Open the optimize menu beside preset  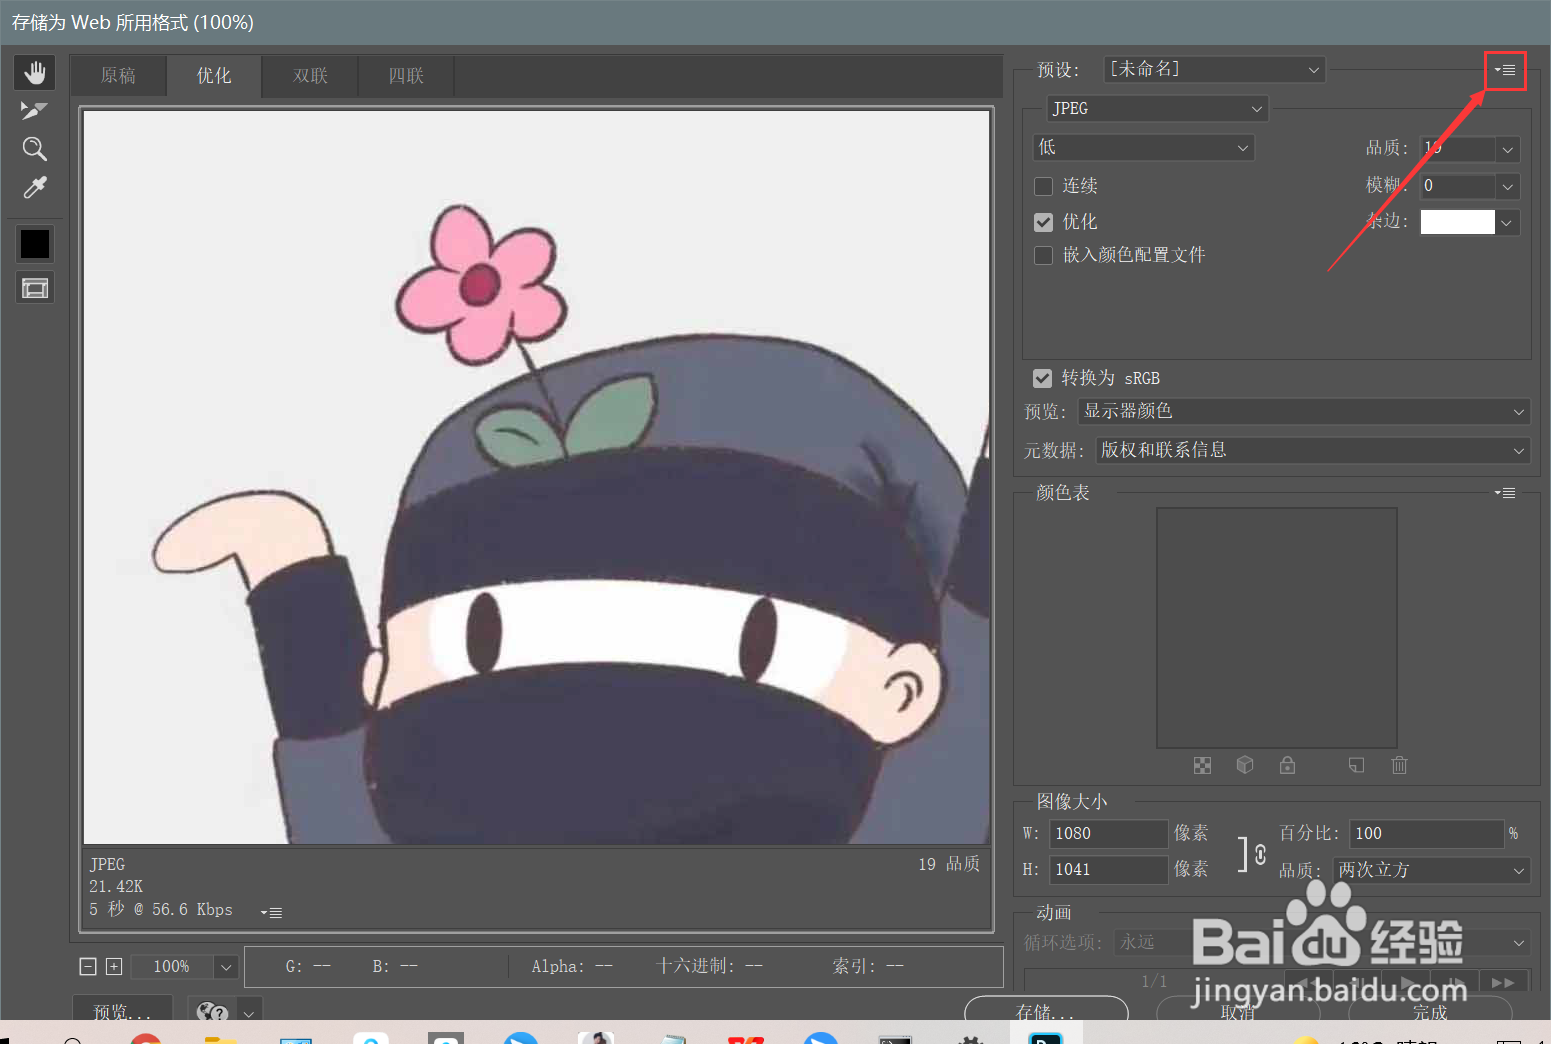pos(1505,70)
